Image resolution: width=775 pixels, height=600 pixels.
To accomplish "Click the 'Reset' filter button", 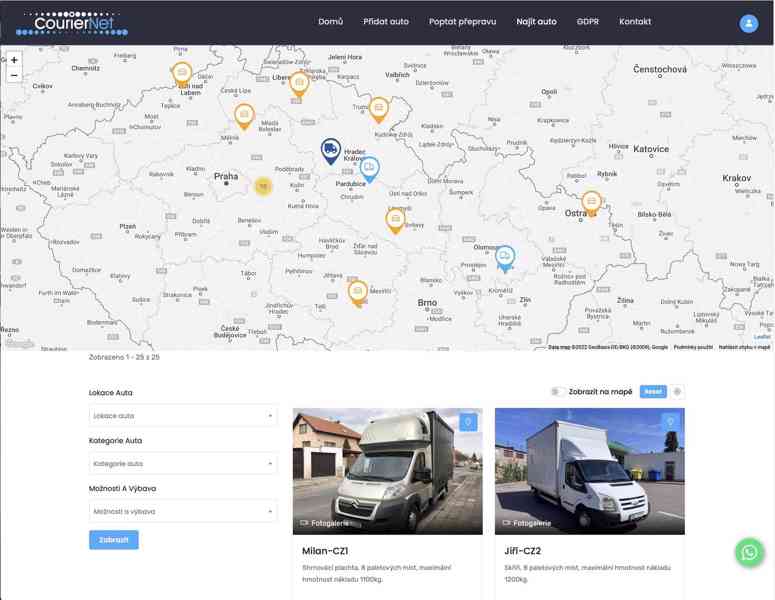I will click(652, 392).
